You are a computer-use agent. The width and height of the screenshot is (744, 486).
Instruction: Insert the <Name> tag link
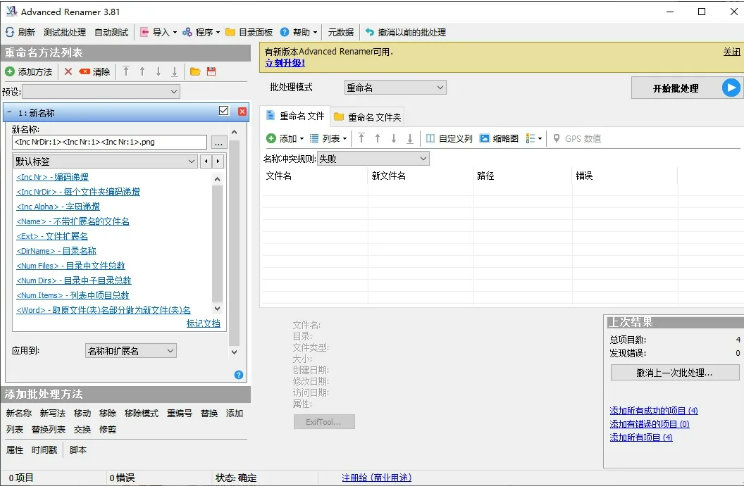click(x=73, y=221)
